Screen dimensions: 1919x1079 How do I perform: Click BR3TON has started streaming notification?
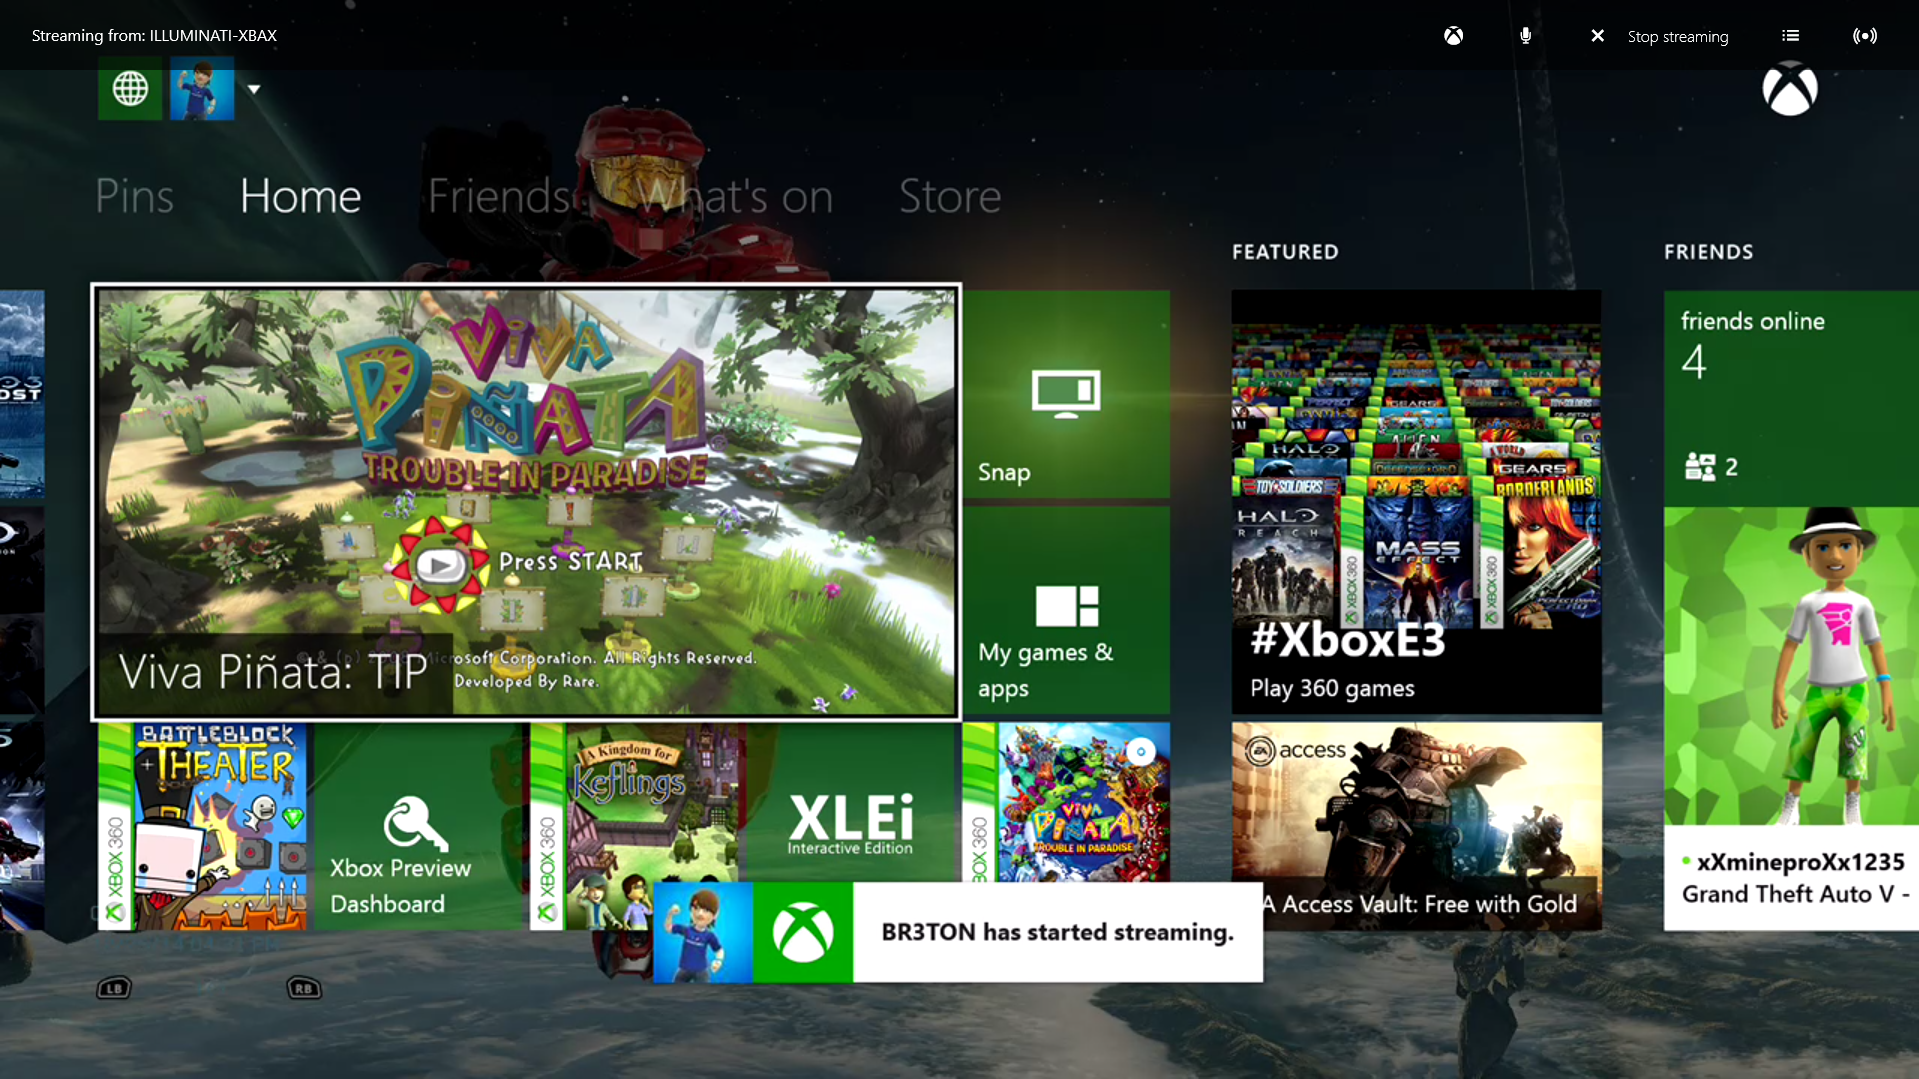pyautogui.click(x=958, y=932)
